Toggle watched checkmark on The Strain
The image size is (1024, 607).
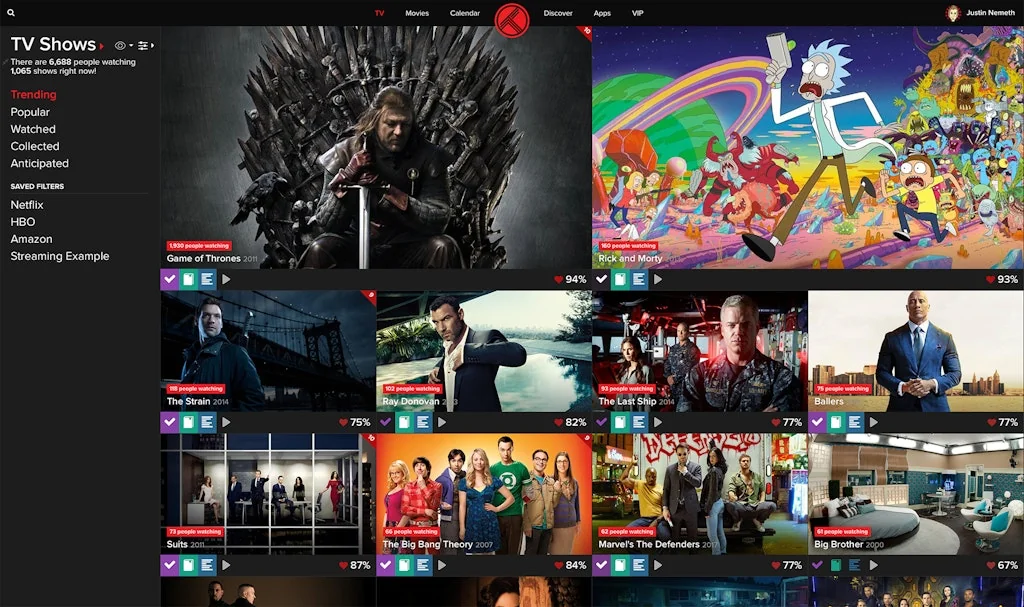click(x=170, y=422)
